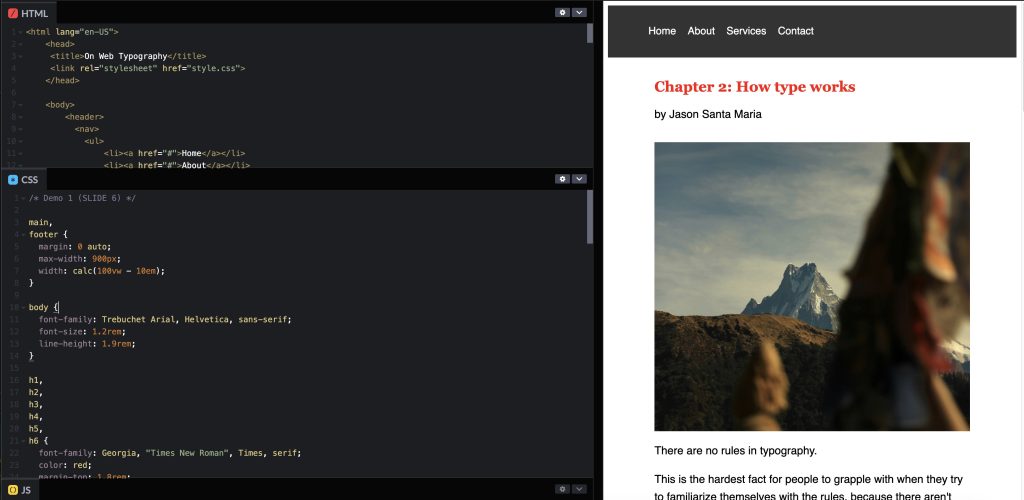Image resolution: width=1024 pixels, height=500 pixels.
Task: Click the mountain photo in preview
Action: (812, 287)
